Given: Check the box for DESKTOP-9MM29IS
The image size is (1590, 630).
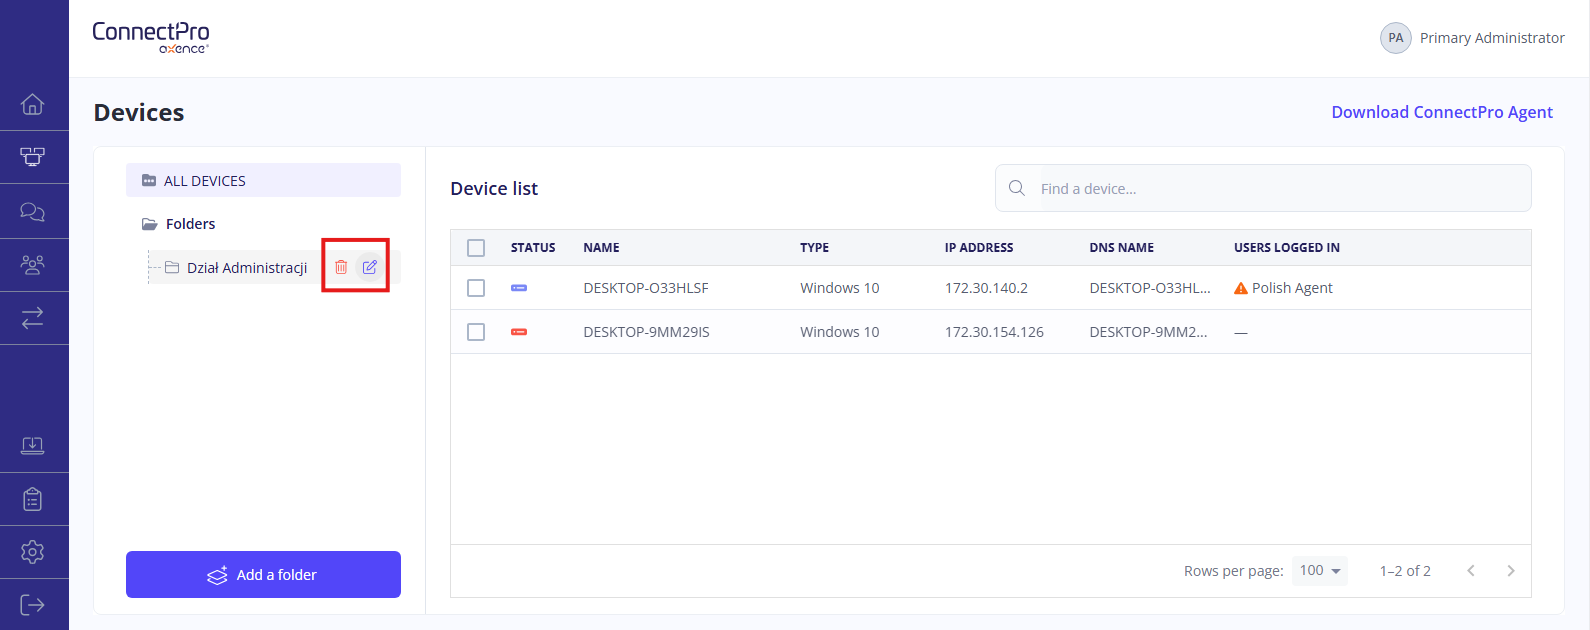Looking at the screenshot, I should (x=476, y=332).
